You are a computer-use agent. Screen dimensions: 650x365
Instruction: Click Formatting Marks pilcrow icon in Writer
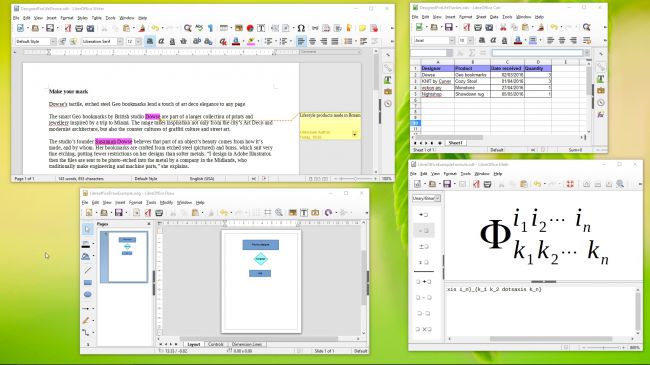click(x=211, y=28)
